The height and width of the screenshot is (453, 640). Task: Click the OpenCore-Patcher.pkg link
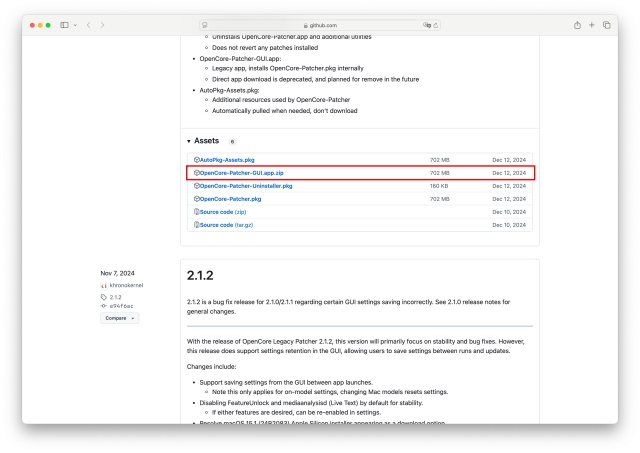click(230, 199)
